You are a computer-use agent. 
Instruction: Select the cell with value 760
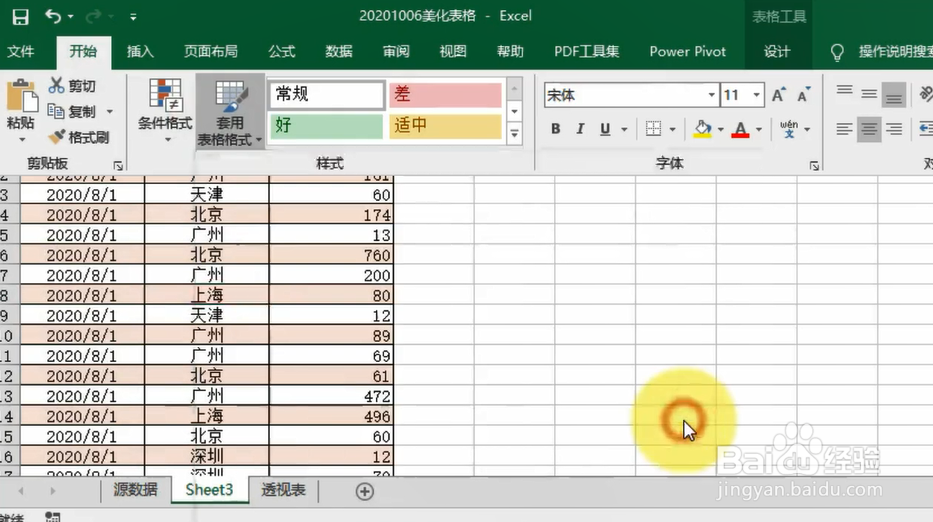click(x=331, y=255)
